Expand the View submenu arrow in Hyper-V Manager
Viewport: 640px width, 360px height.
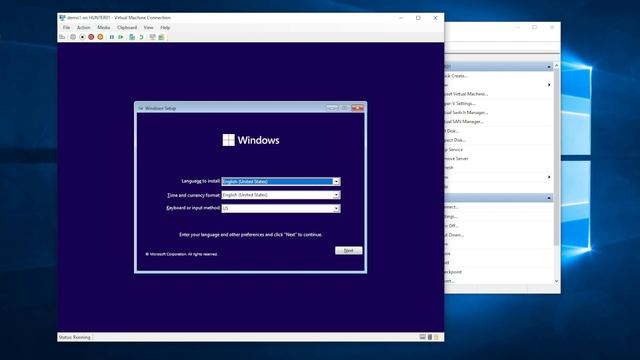tap(549, 177)
